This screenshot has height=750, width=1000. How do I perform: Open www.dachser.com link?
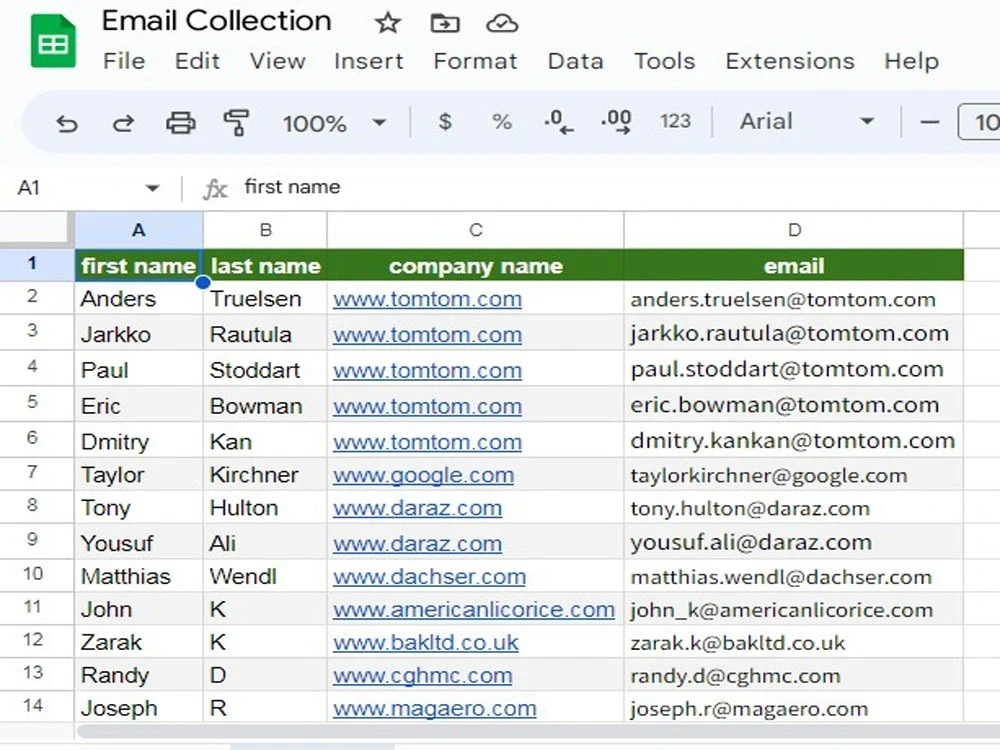(429, 577)
